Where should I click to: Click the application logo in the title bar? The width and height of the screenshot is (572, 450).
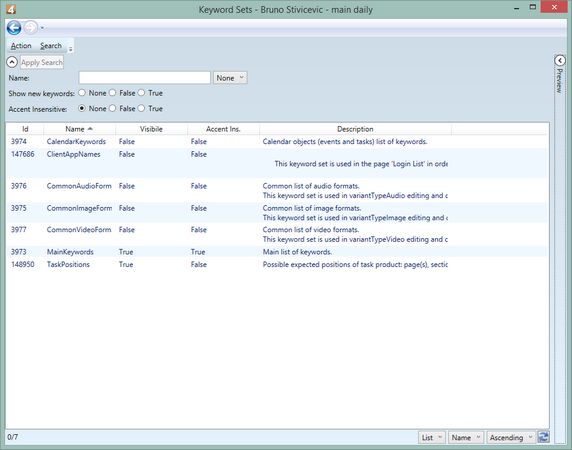[11, 9]
